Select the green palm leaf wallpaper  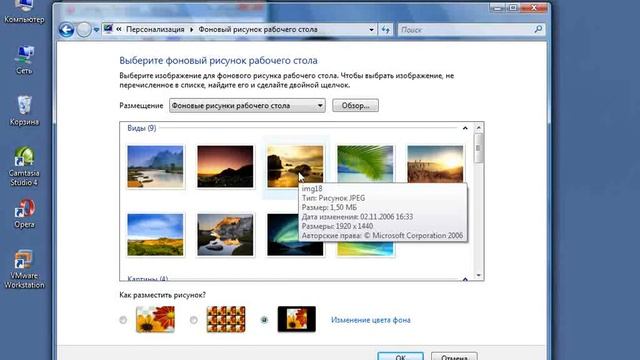pos(365,163)
